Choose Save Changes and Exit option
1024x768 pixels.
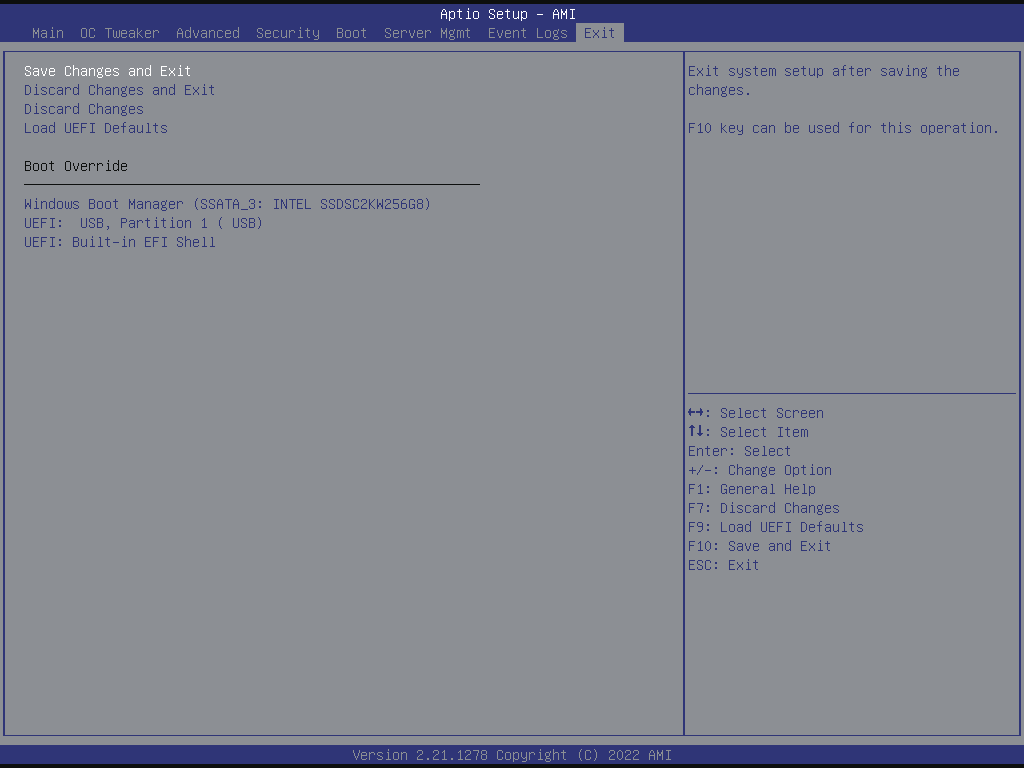click(108, 71)
